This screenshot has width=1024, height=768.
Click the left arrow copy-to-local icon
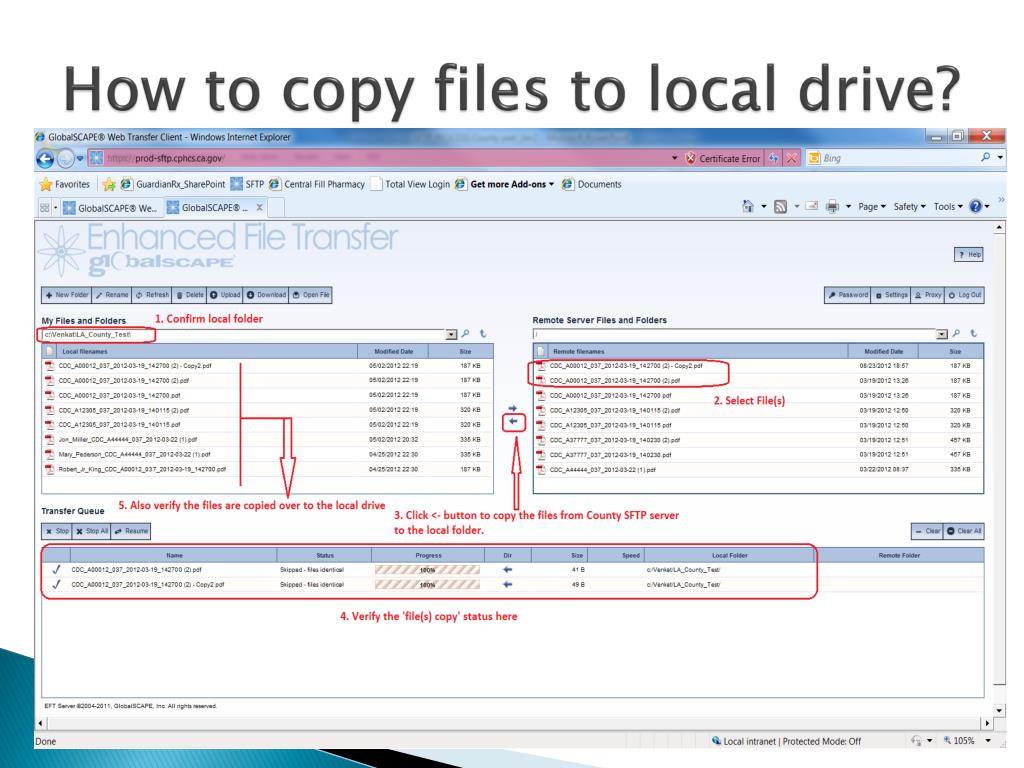point(513,422)
